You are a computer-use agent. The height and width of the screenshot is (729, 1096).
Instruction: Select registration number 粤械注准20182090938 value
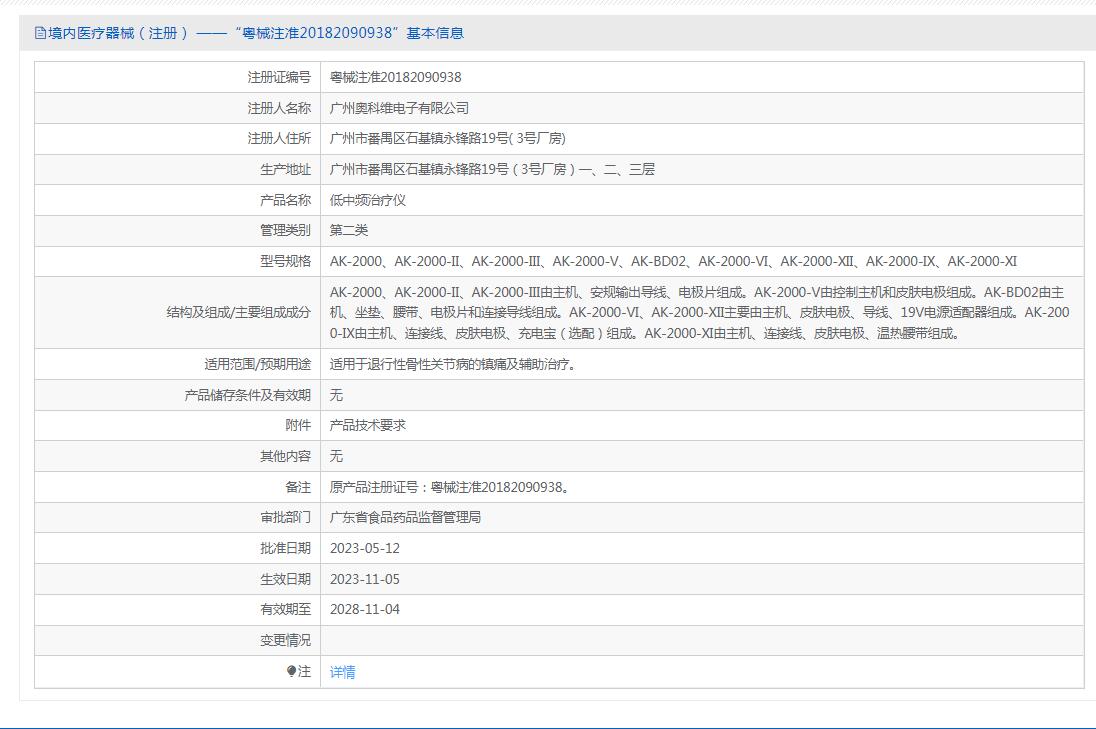pyautogui.click(x=395, y=77)
